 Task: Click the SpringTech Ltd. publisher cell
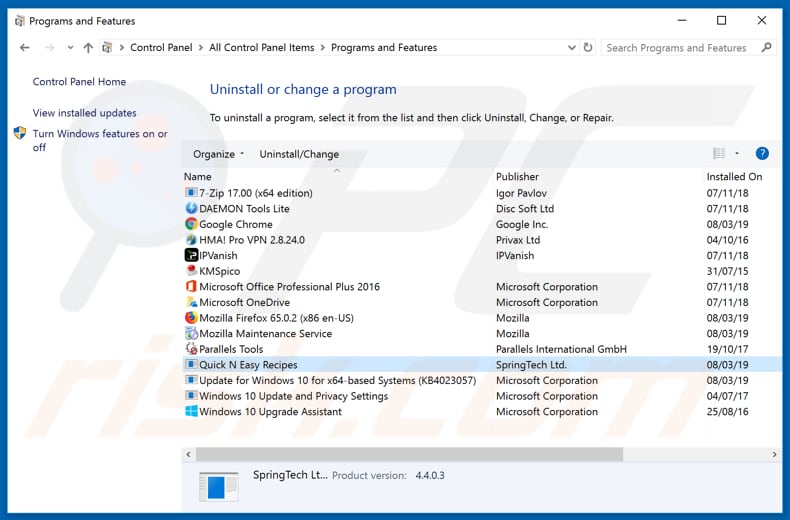(531, 364)
